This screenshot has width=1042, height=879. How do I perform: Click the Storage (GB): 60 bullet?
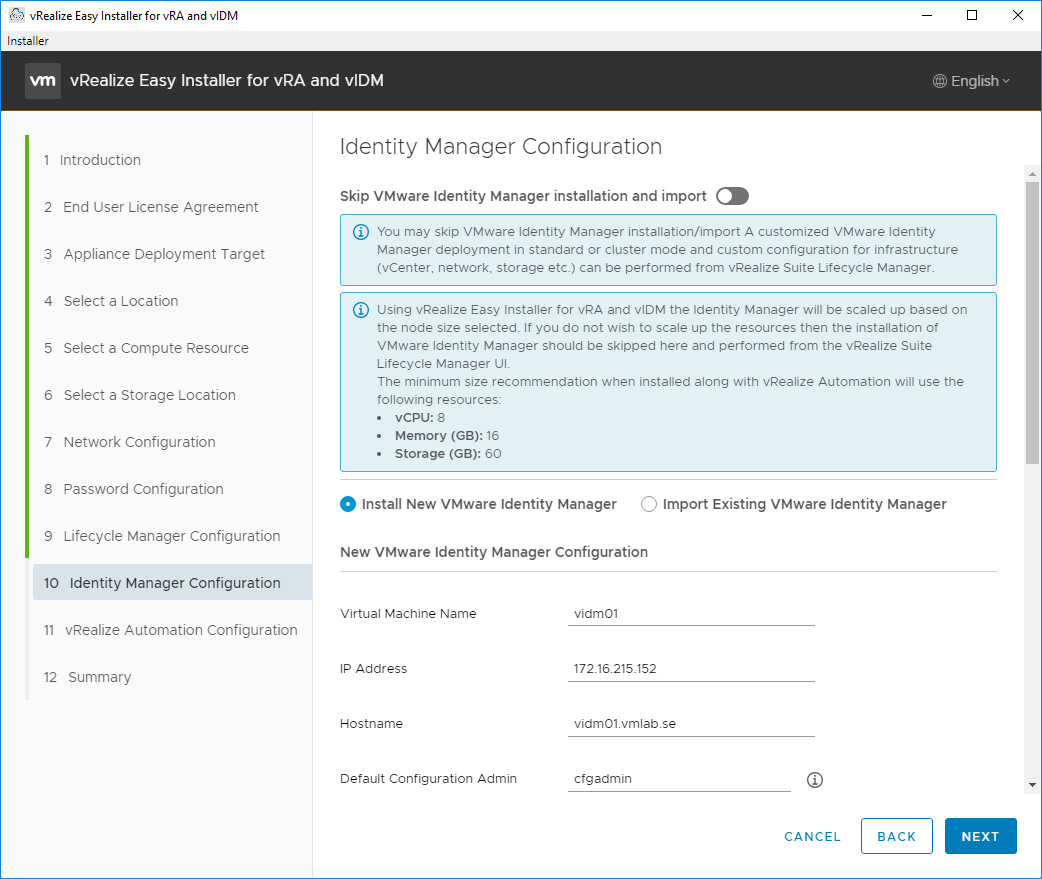coord(448,454)
